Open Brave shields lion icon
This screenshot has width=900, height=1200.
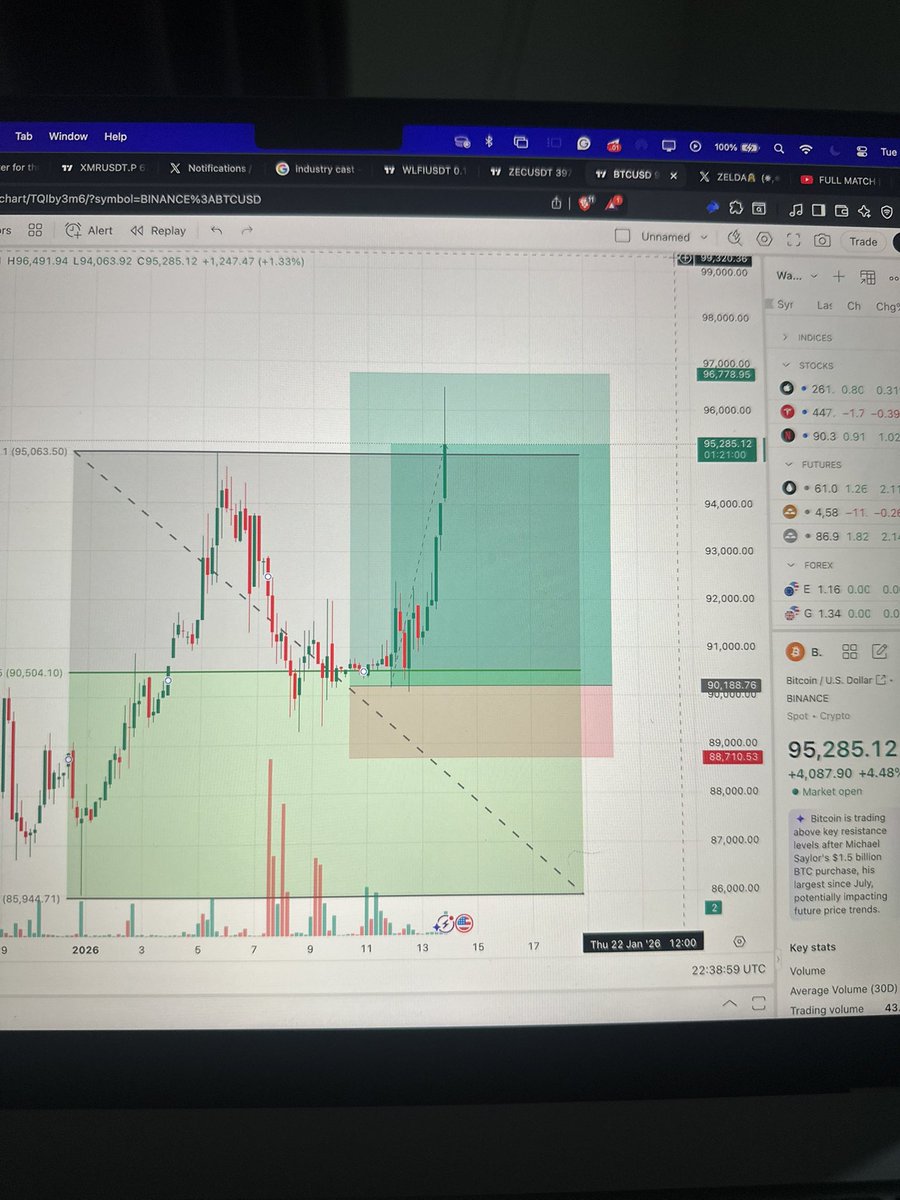pyautogui.click(x=586, y=202)
